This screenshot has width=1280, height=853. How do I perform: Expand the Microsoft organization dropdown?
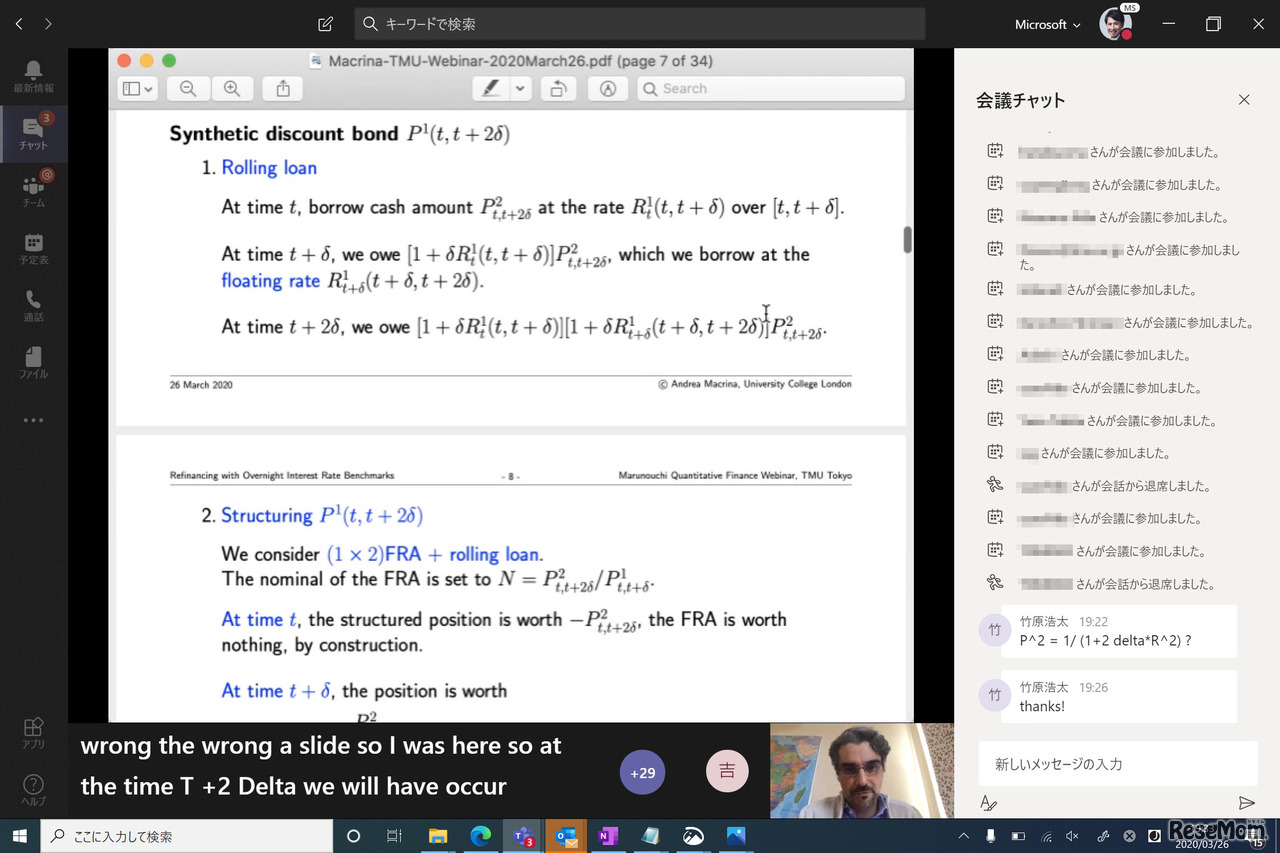coord(1047,24)
